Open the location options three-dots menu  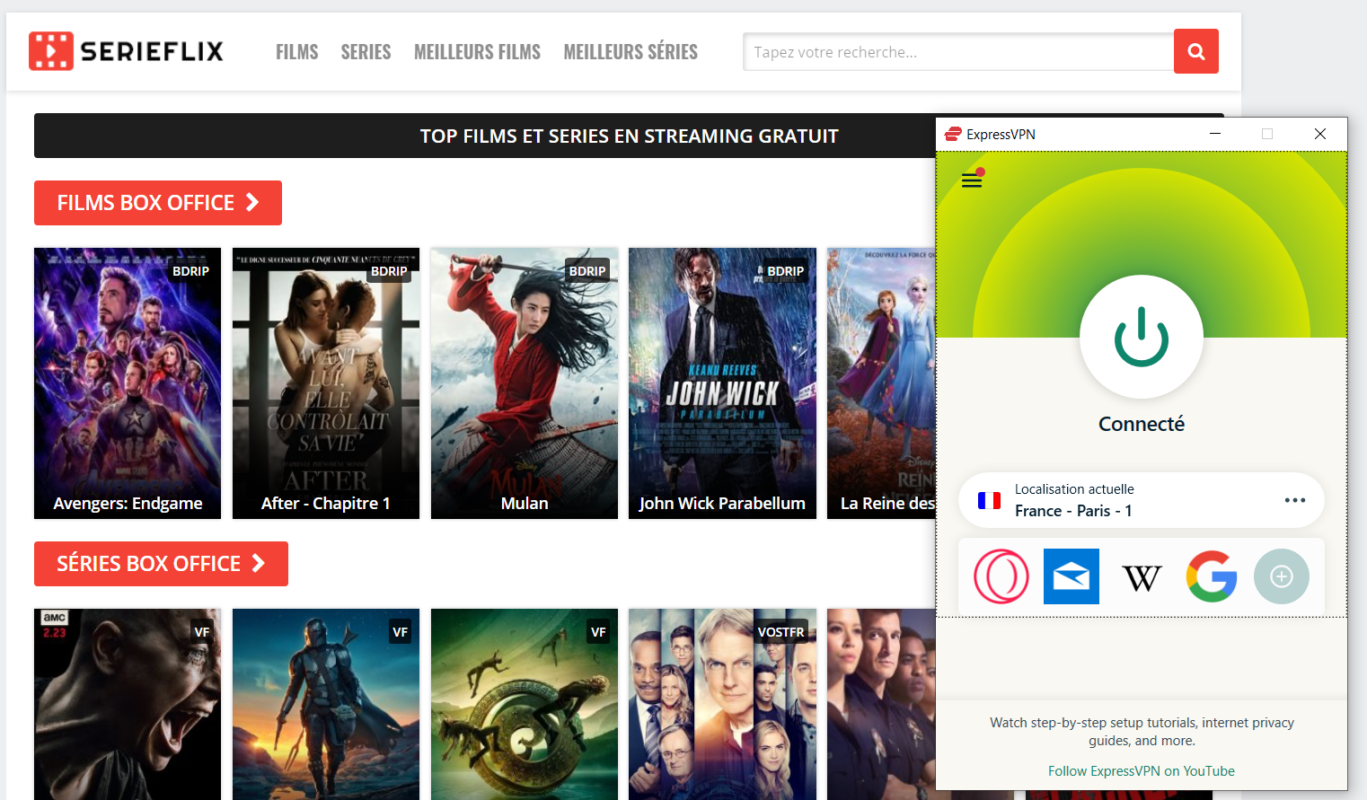pyautogui.click(x=1295, y=500)
